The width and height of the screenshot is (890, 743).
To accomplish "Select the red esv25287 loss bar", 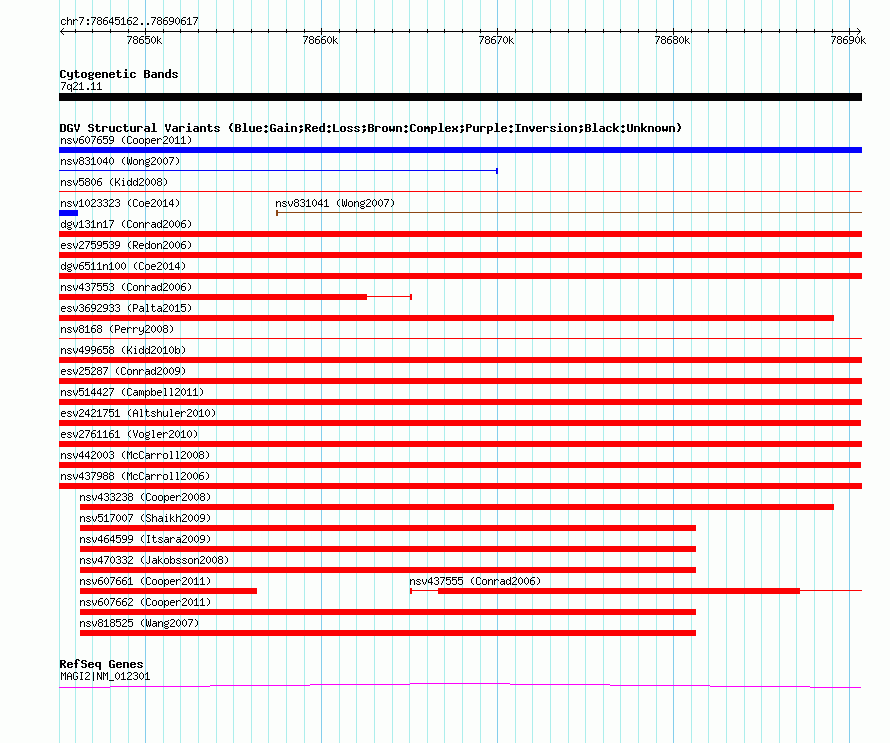I will coord(460,381).
